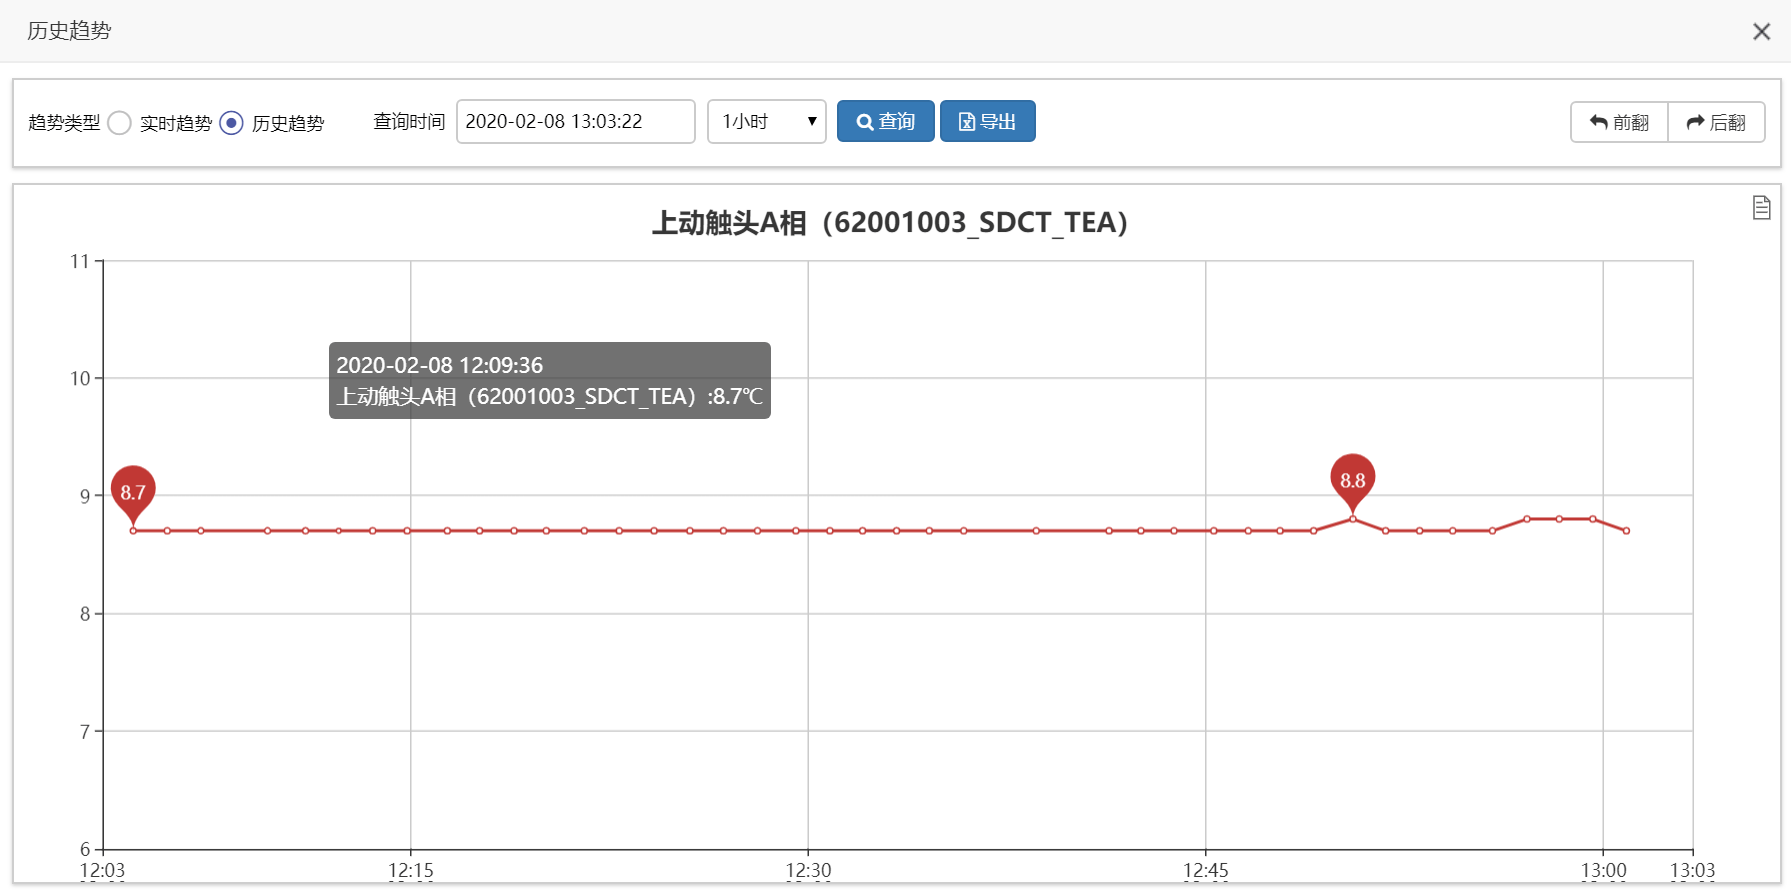This screenshot has width=1791, height=894.
Task: Click the forward arrow icon on 后翻
Action: pyautogui.click(x=1695, y=122)
